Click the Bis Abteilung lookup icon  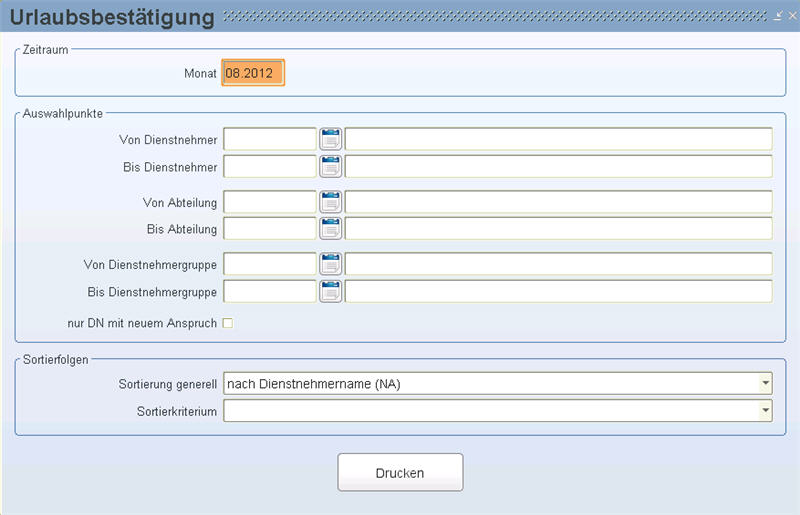(x=330, y=229)
